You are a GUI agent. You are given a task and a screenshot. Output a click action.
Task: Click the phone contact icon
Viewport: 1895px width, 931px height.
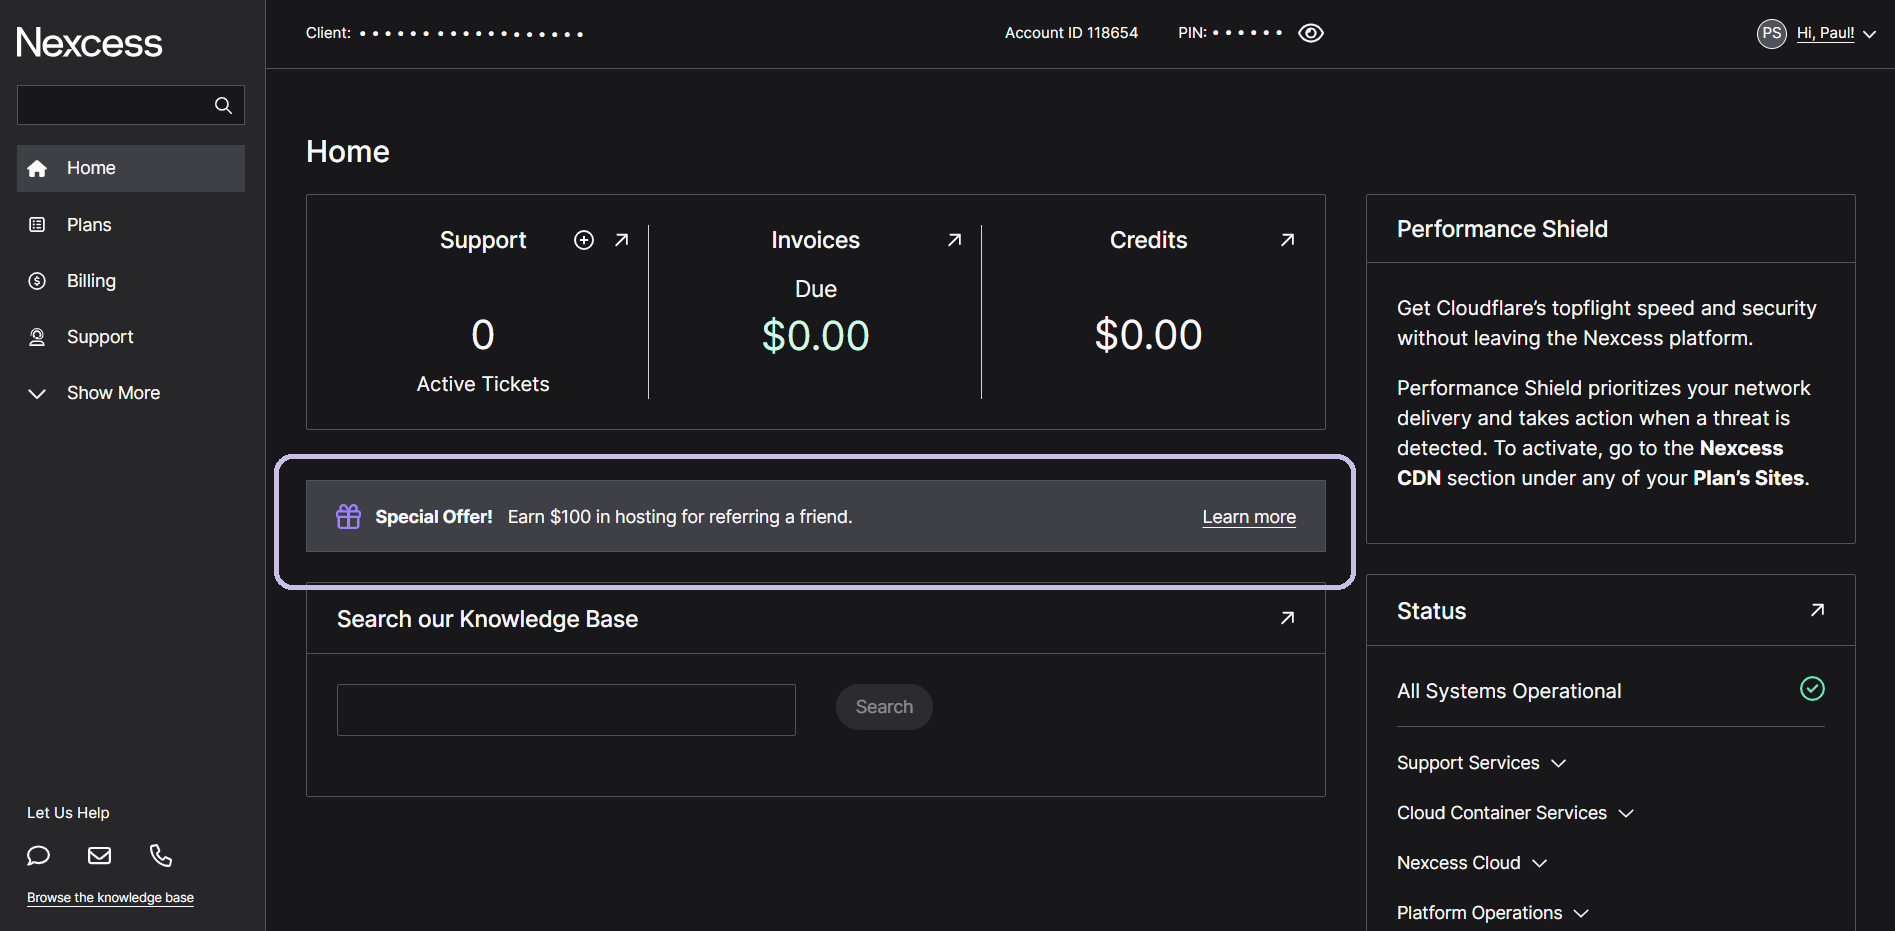pos(160,856)
